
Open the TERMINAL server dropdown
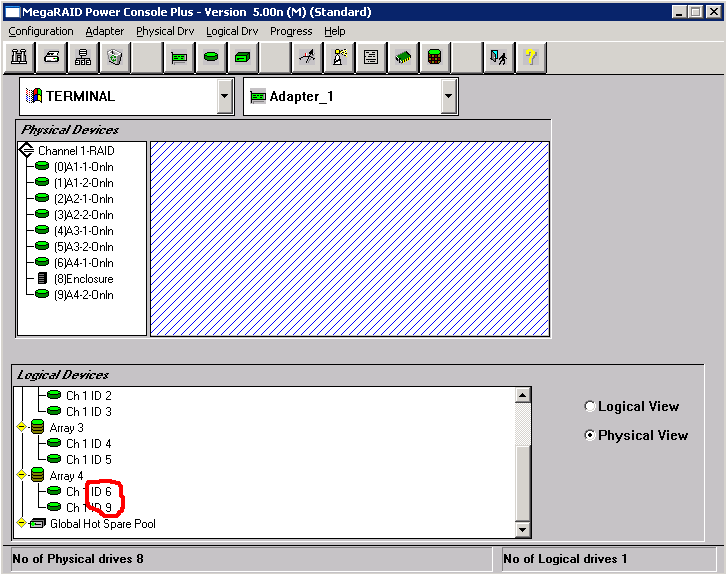point(224,97)
